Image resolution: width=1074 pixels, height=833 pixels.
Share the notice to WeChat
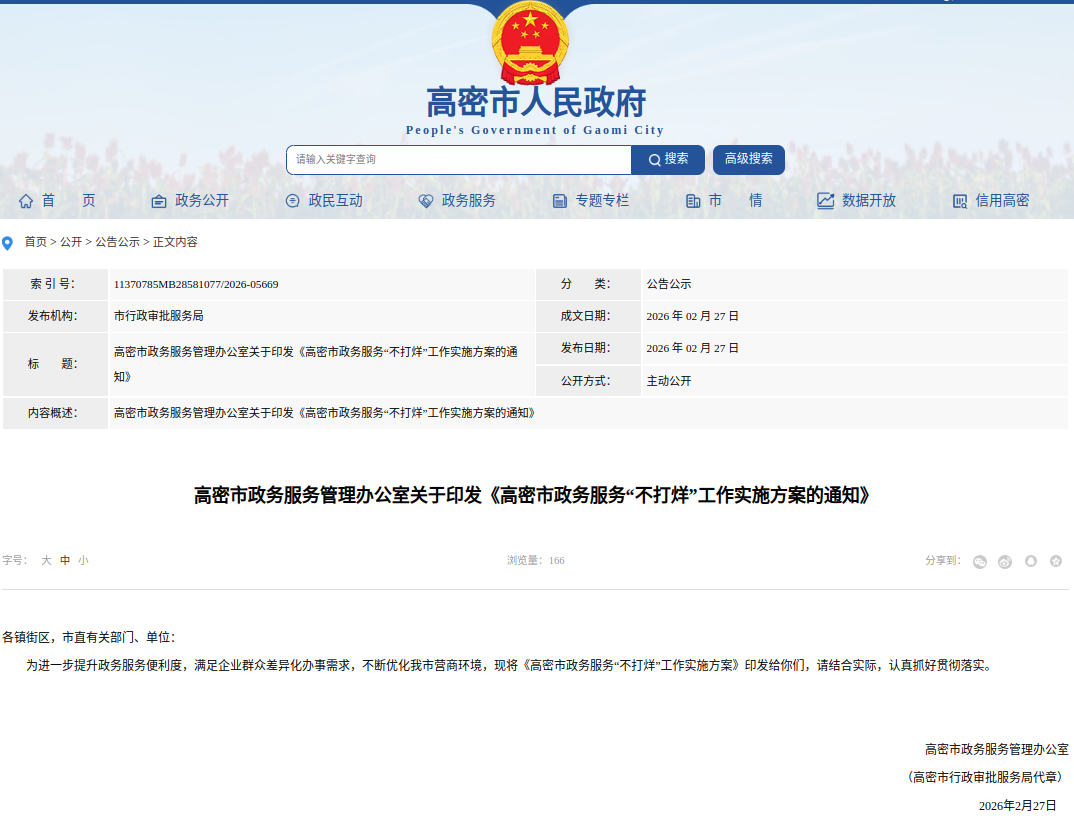(980, 561)
